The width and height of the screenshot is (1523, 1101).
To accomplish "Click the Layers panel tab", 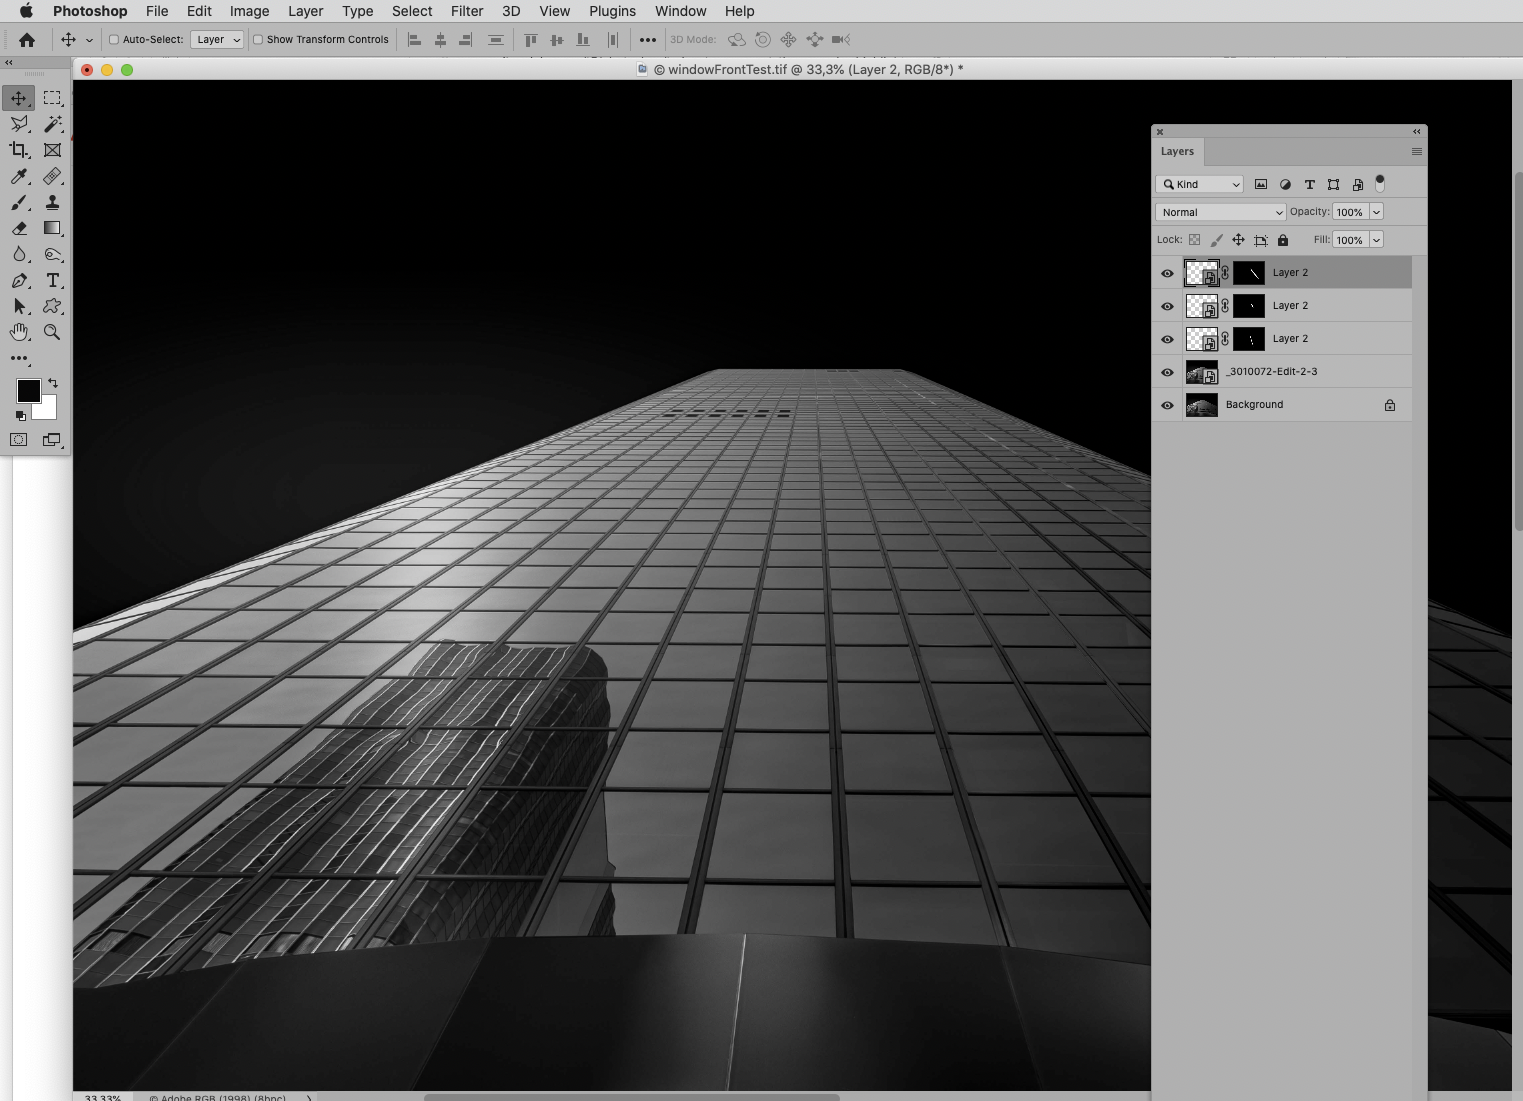I will coord(1178,151).
